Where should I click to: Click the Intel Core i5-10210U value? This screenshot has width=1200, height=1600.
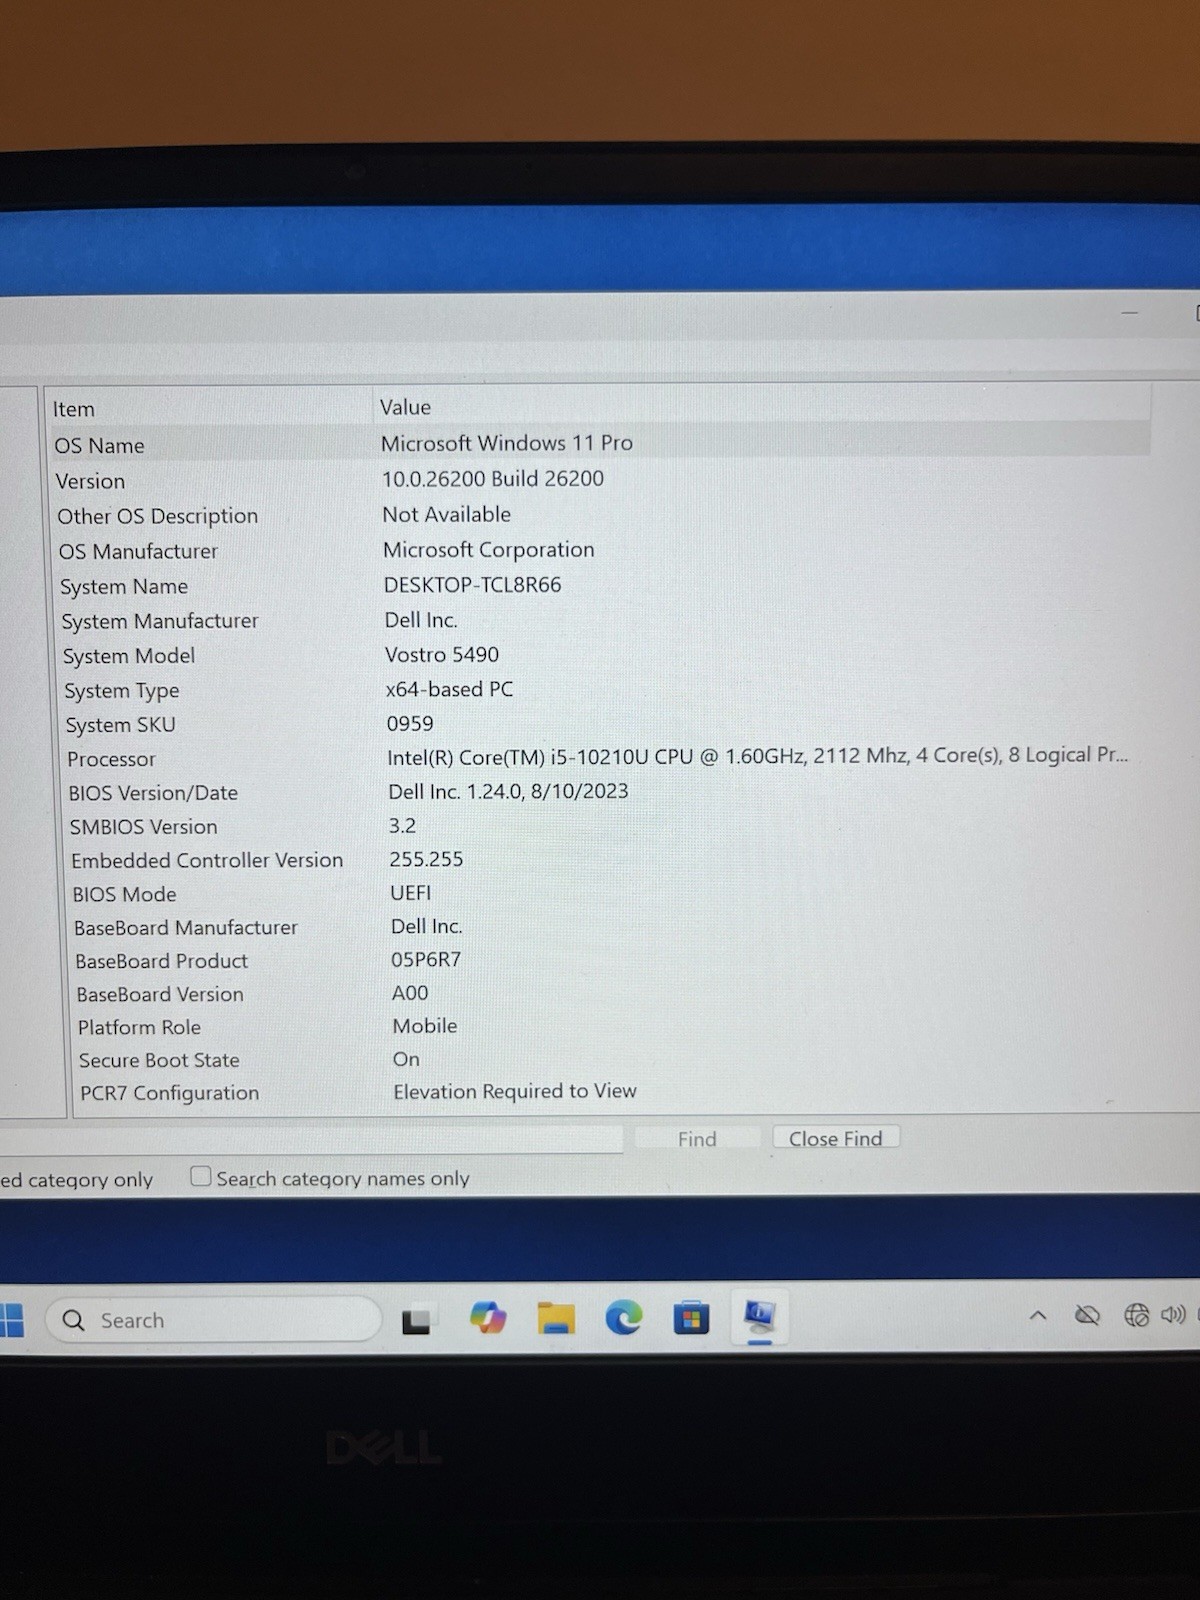[757, 755]
